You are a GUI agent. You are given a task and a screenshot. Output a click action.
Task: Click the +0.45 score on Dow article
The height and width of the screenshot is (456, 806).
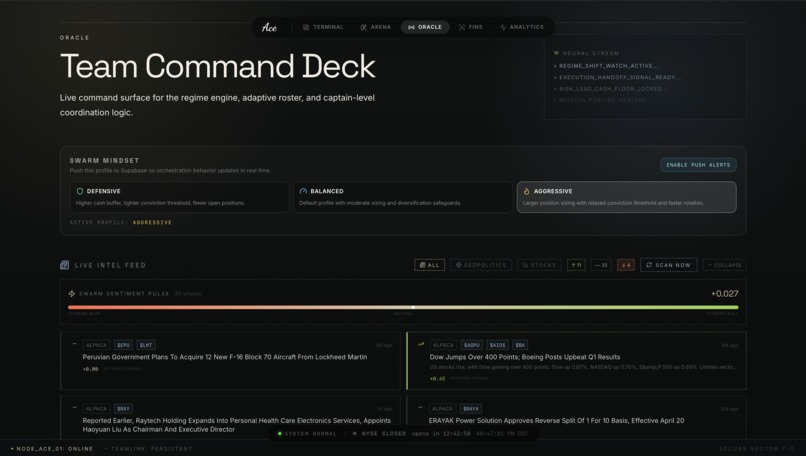[x=437, y=378]
